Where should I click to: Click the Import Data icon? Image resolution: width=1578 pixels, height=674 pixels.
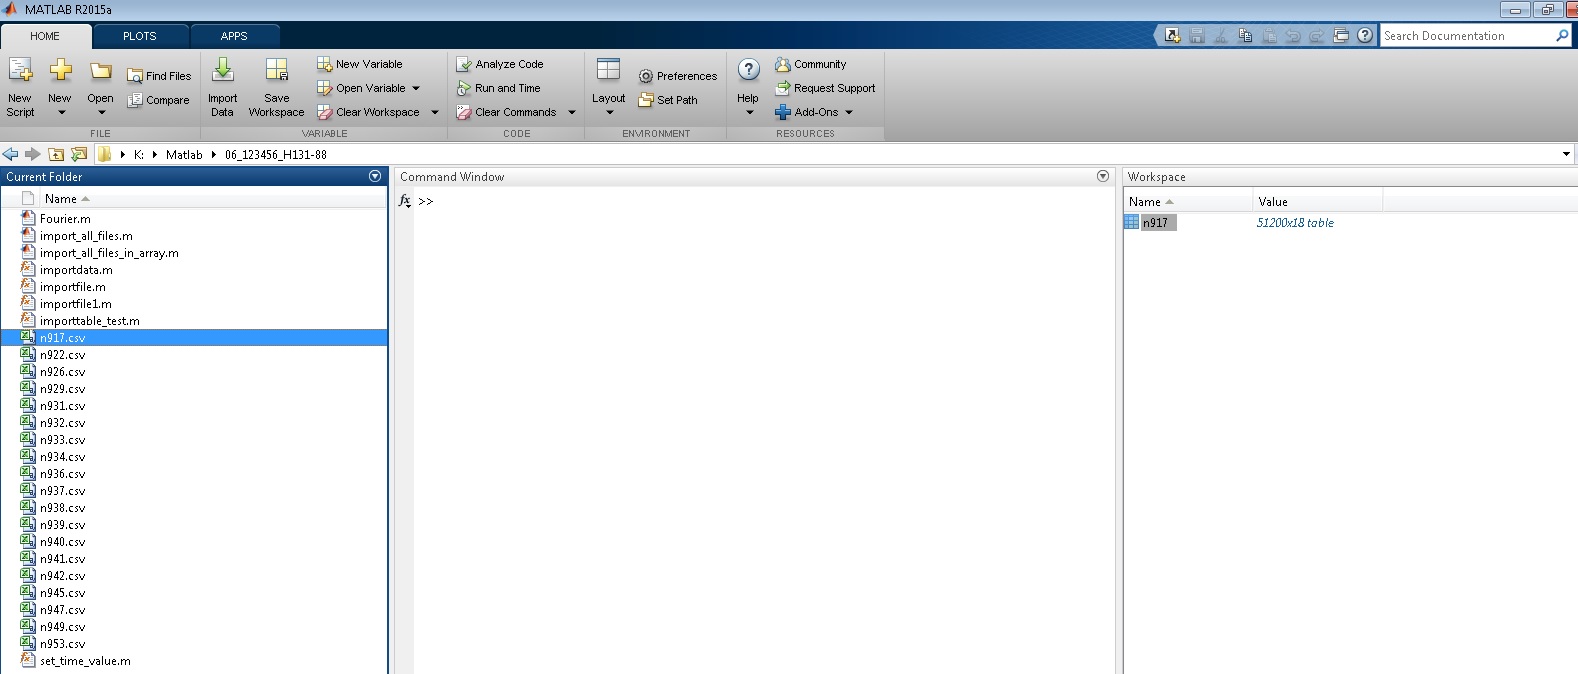tap(222, 71)
